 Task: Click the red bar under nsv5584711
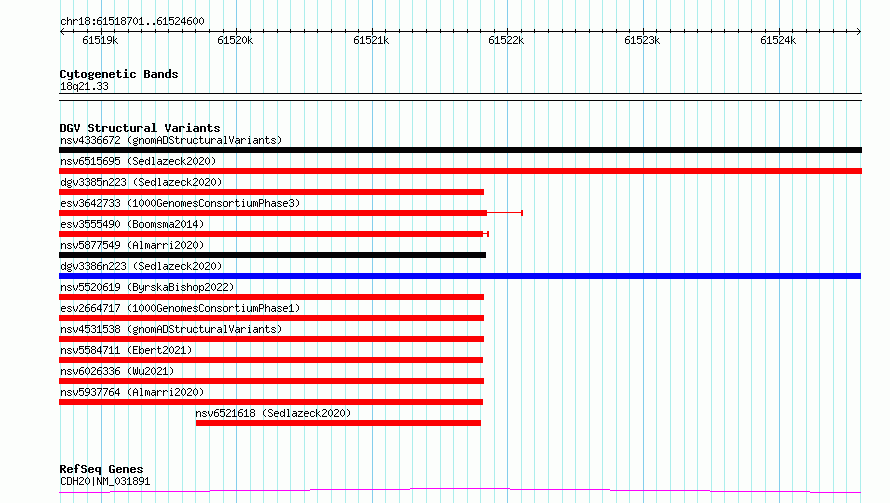click(271, 360)
